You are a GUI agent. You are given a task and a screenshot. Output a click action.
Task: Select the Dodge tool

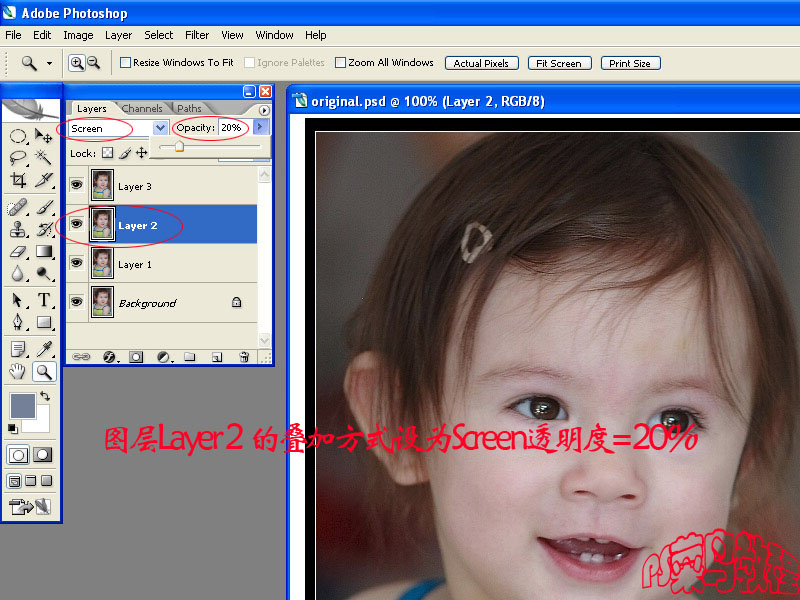43,274
